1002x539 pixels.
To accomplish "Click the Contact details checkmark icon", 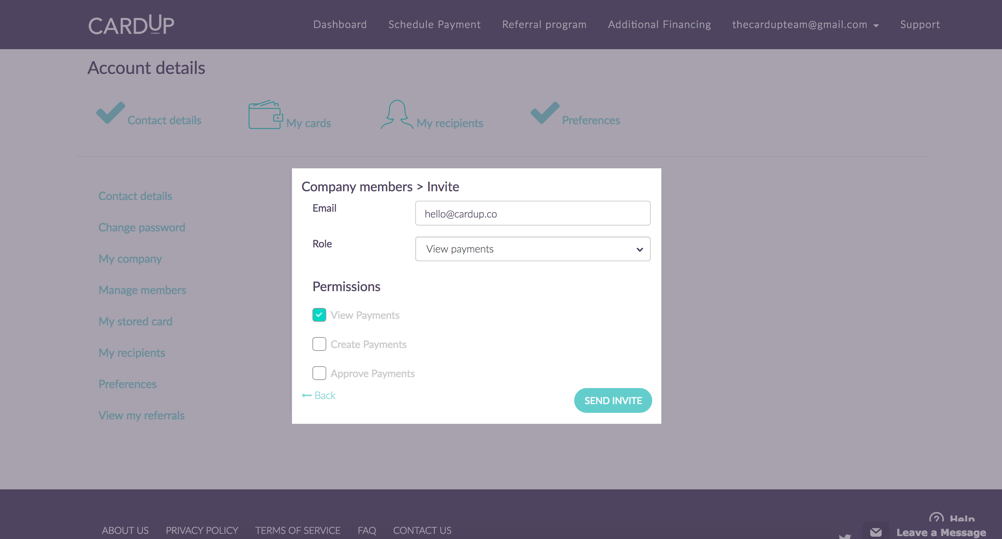I will click(110, 113).
